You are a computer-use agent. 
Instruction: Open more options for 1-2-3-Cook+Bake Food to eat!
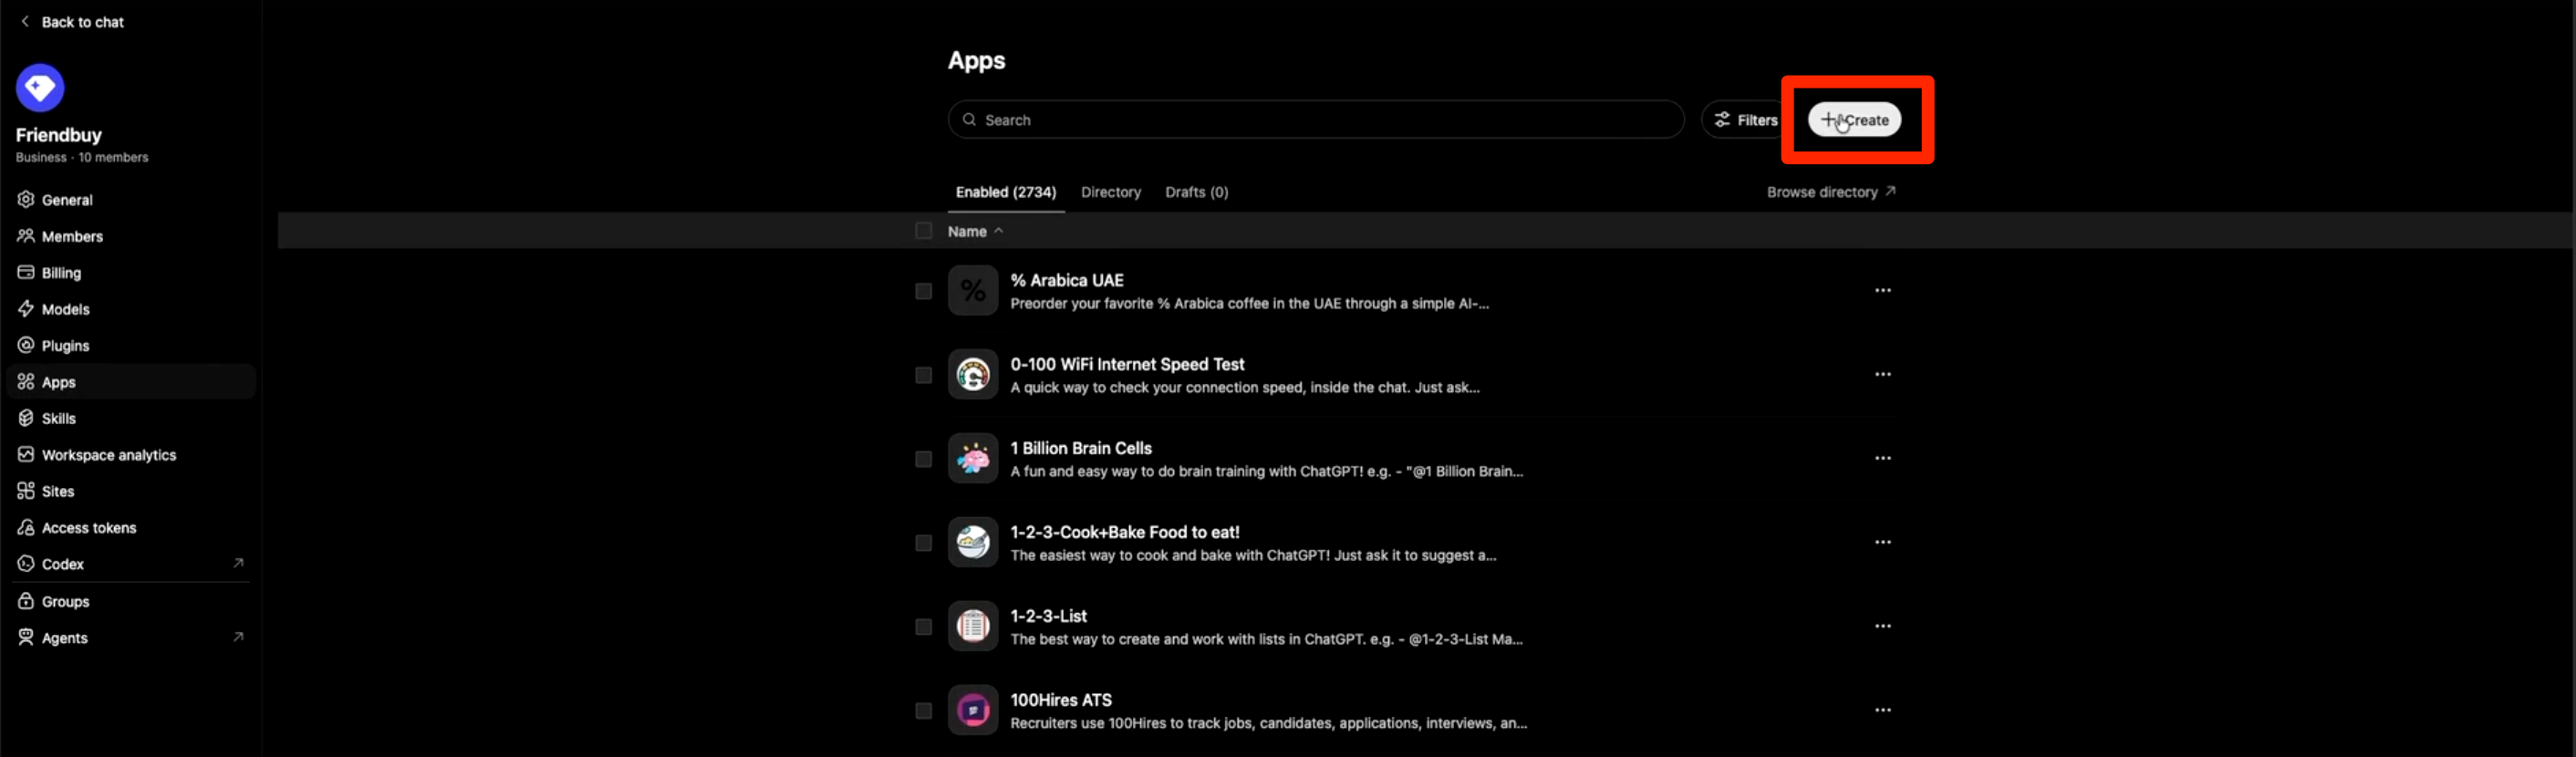pos(1883,542)
